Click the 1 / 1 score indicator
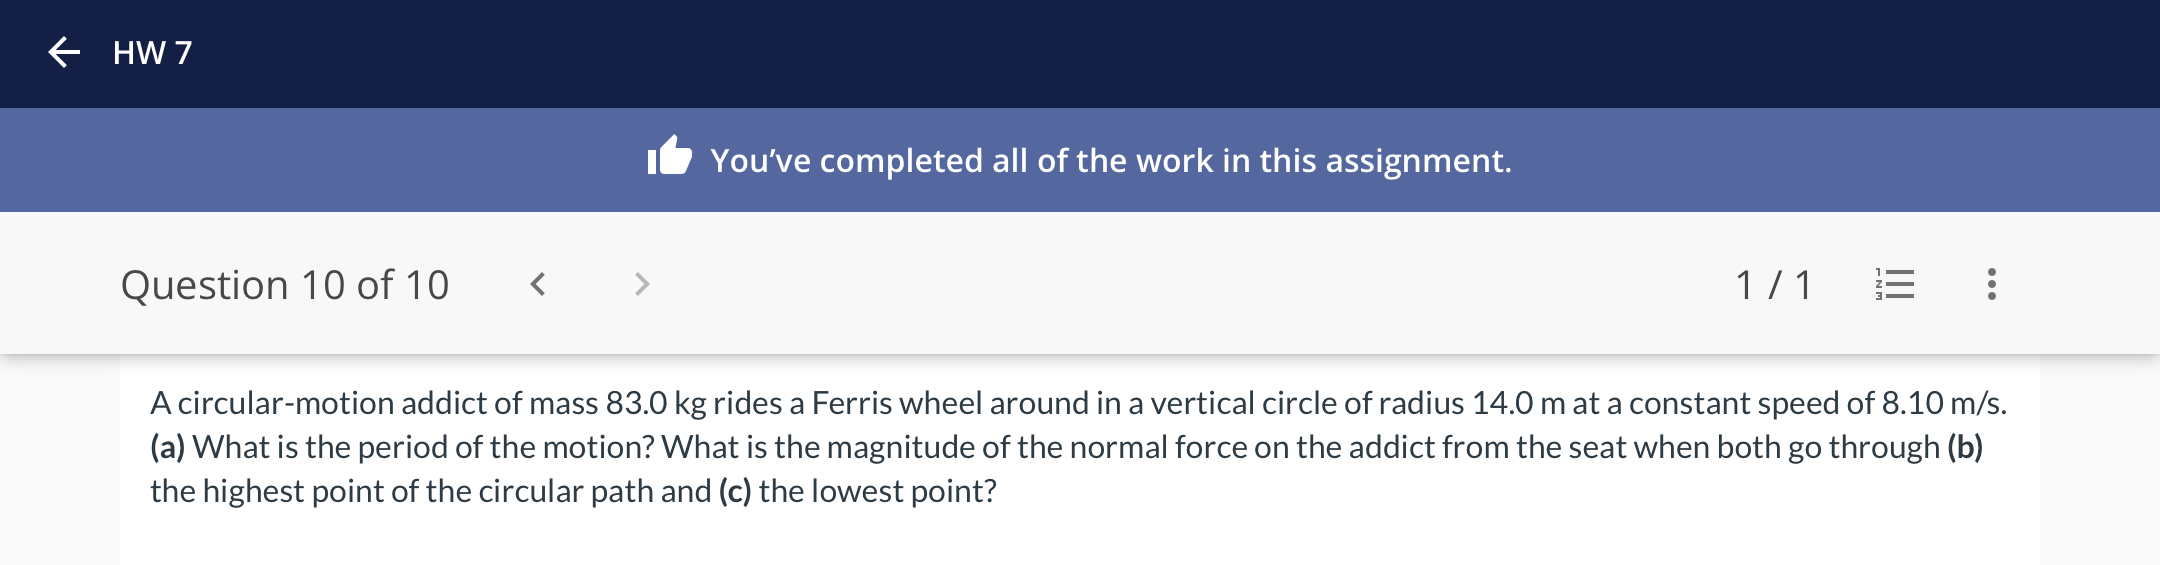Viewport: 2160px width, 565px height. (x=1774, y=285)
